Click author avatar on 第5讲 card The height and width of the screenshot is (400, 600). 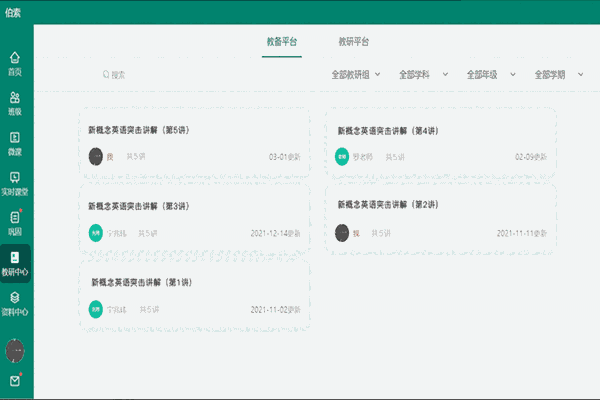(96, 157)
